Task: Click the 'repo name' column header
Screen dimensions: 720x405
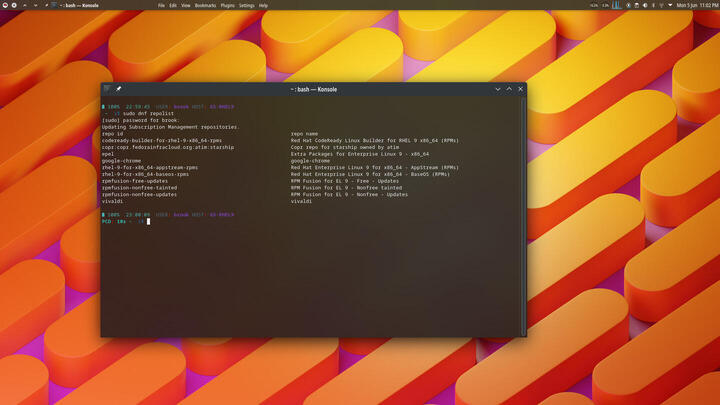Action: click(304, 134)
